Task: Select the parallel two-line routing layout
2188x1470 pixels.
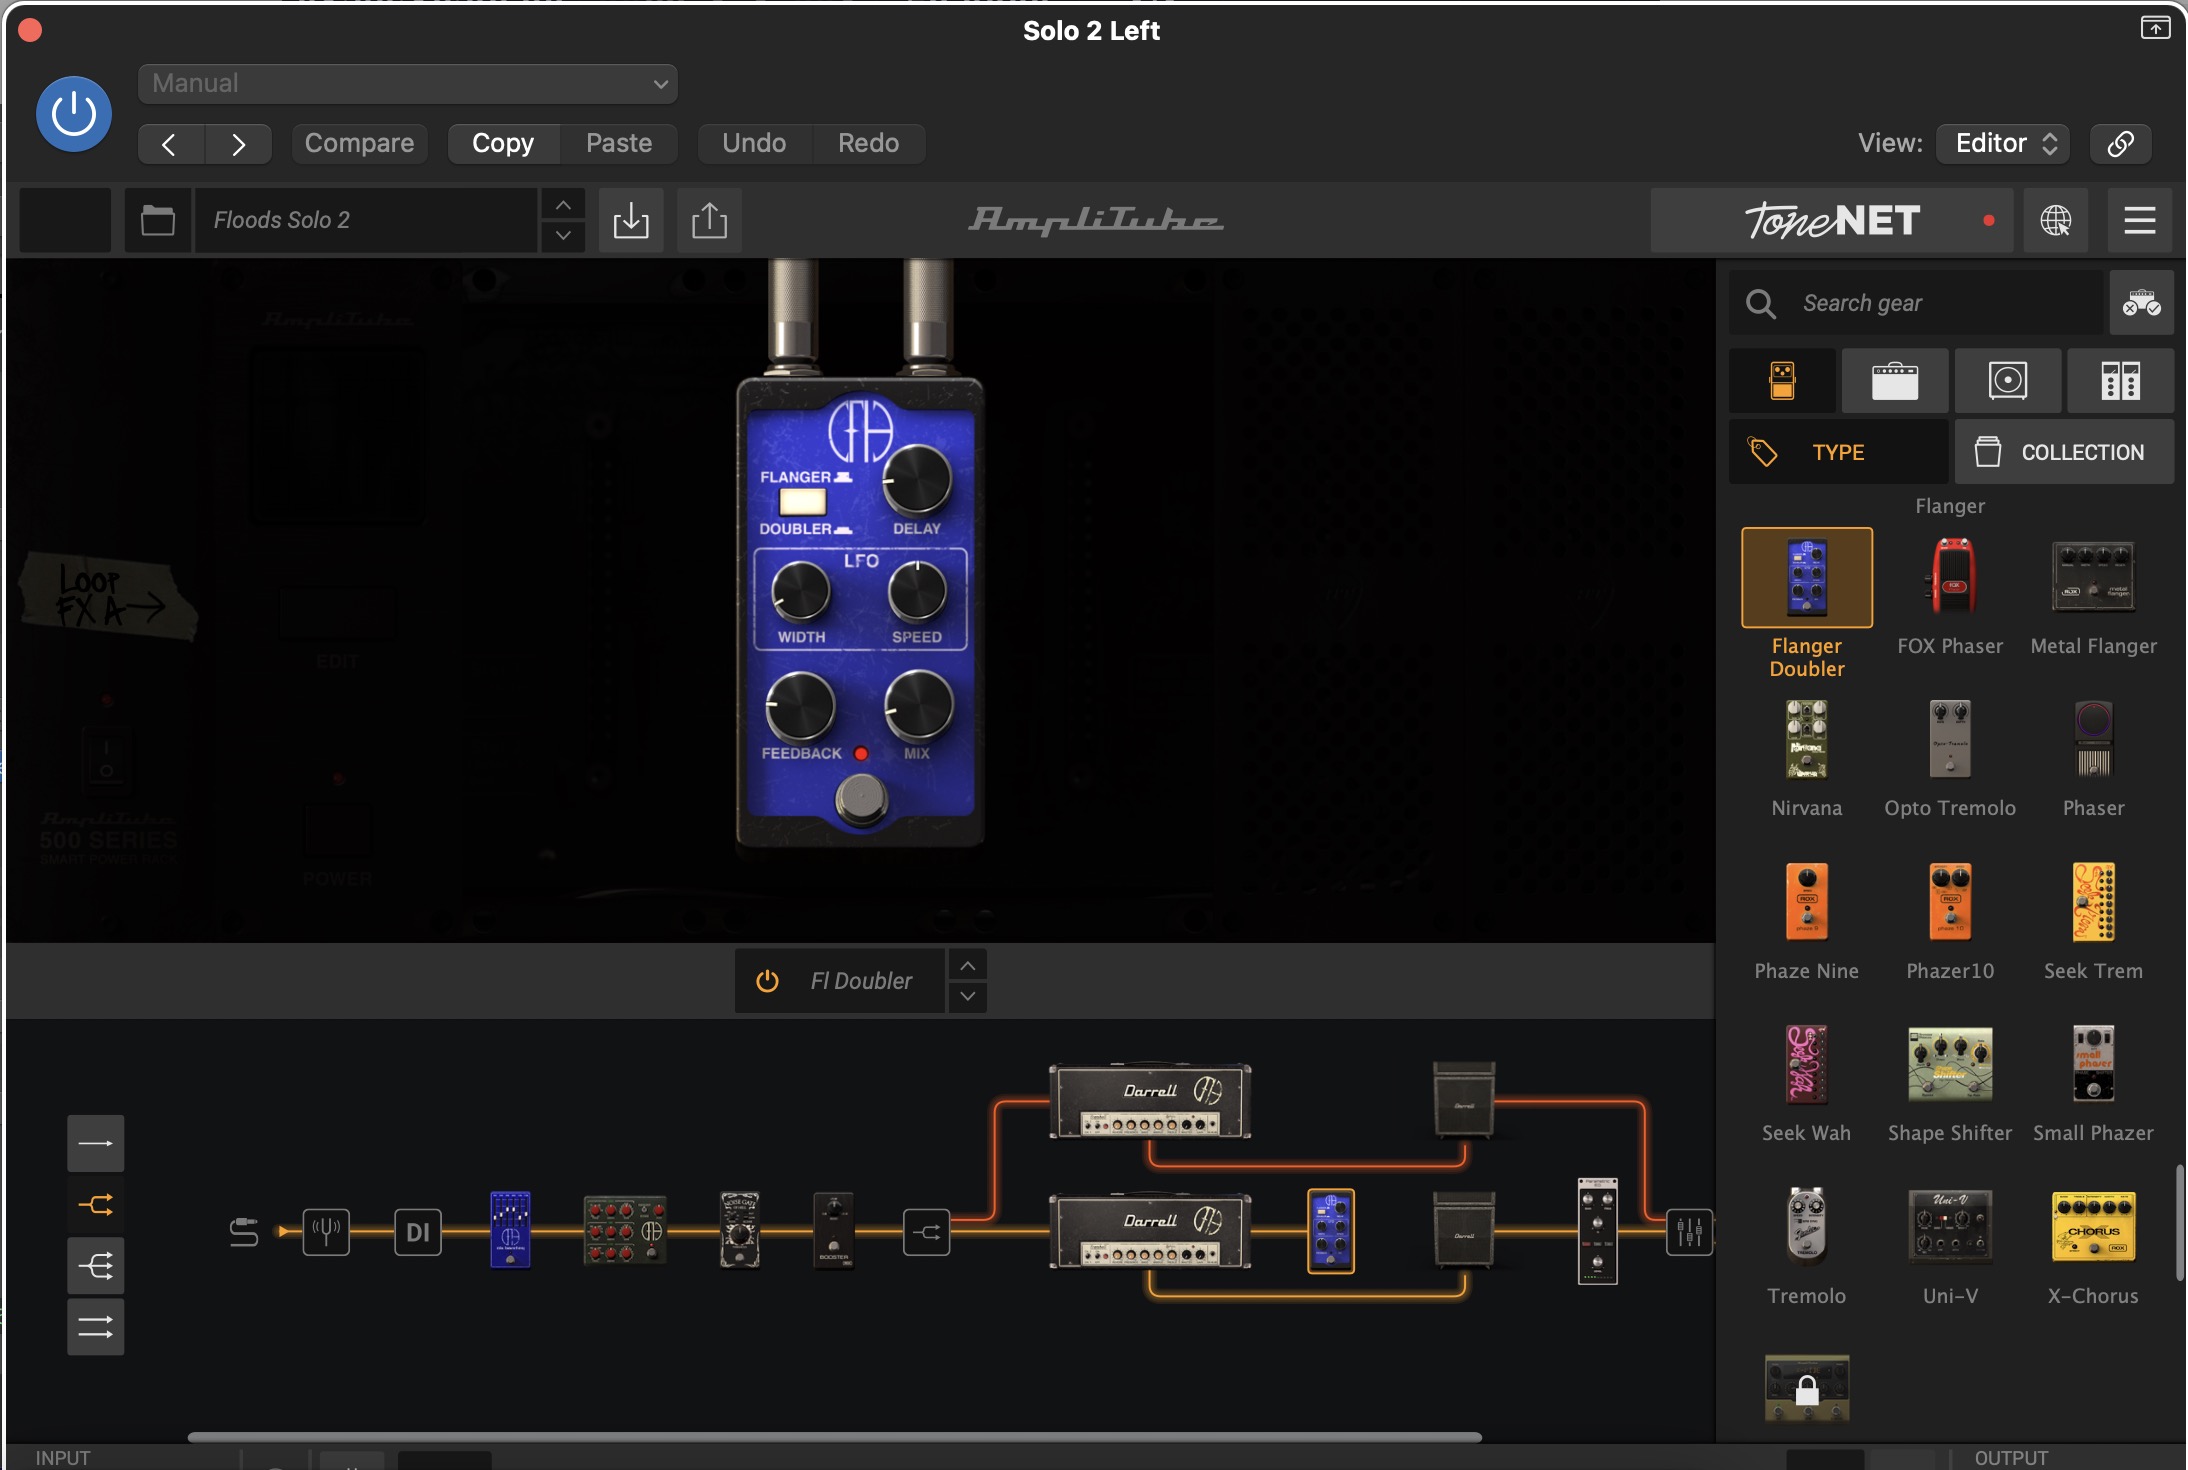Action: [x=96, y=1327]
